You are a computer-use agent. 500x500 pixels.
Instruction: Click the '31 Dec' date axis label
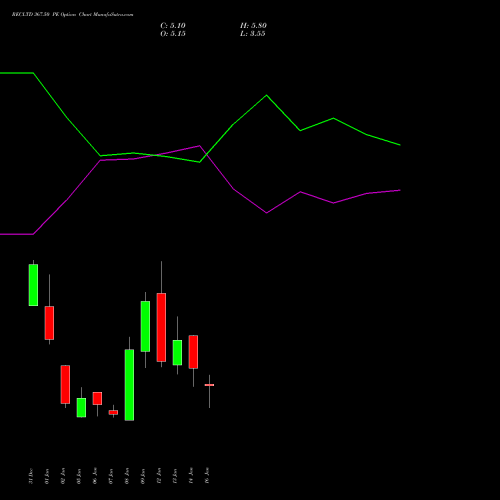(31, 476)
